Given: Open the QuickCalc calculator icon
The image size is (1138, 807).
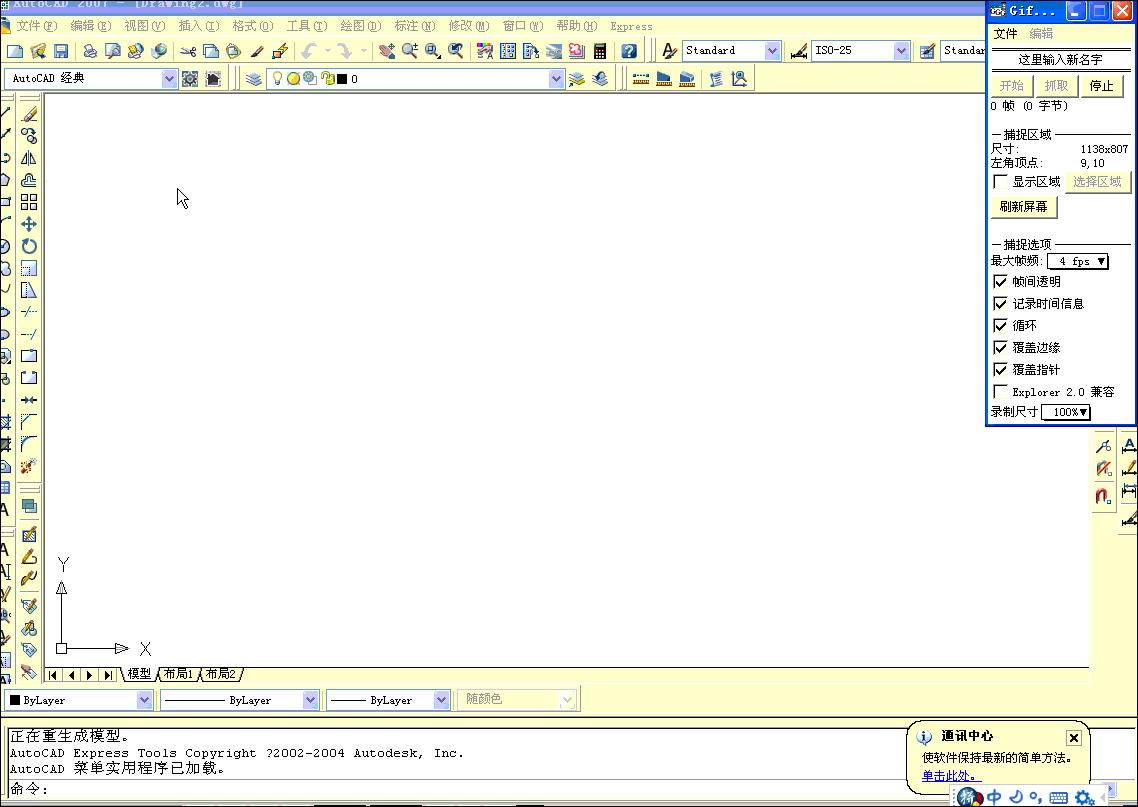Looking at the screenshot, I should [600, 51].
